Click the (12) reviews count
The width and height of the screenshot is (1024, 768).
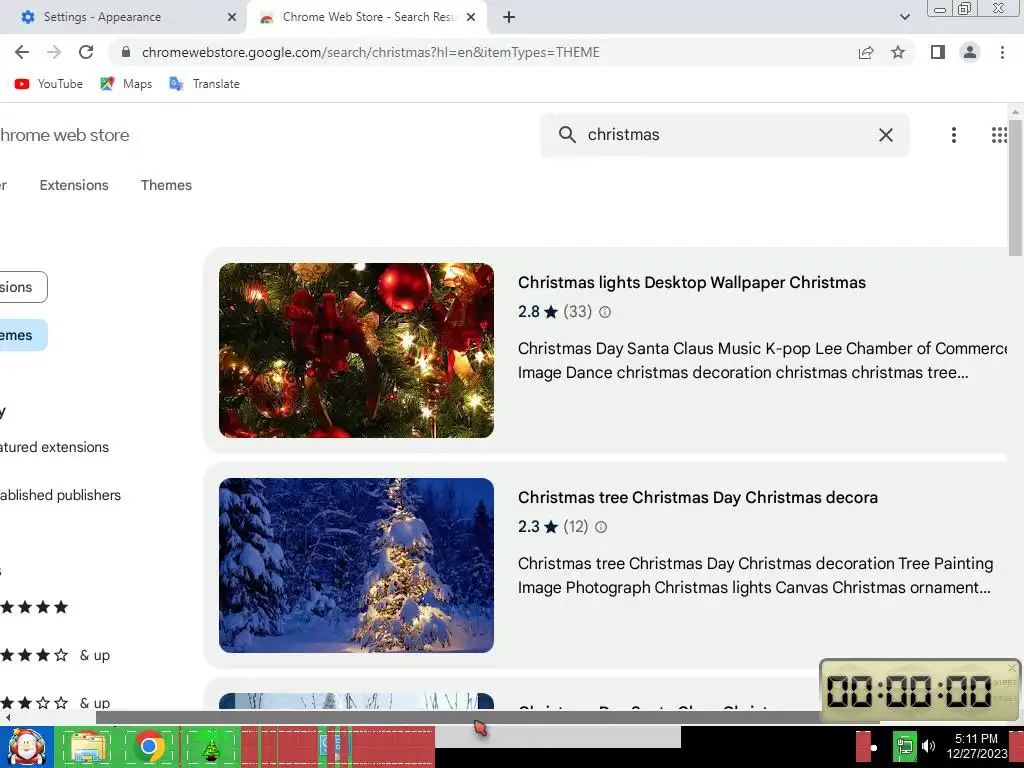[575, 526]
